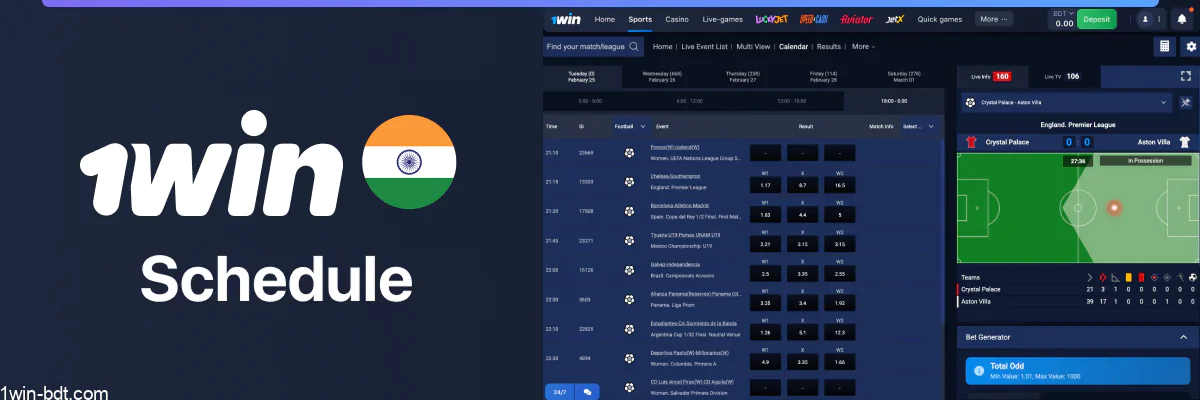Select Wednesday February 26 date tab
Viewport: 1200px width, 400px height.
[x=662, y=76]
